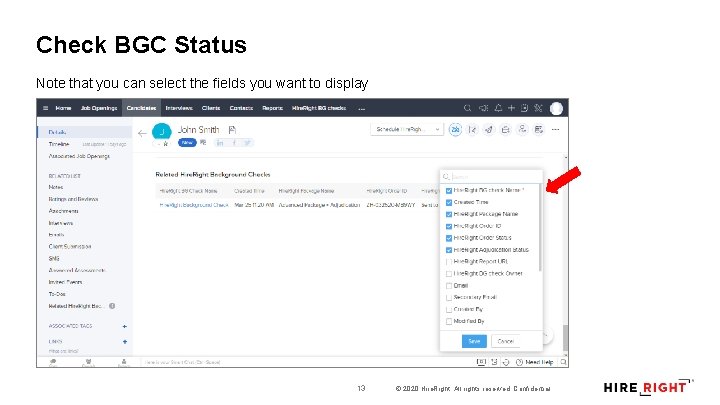Click the blue highlighted round action icon
720x405 pixels.
click(x=455, y=130)
